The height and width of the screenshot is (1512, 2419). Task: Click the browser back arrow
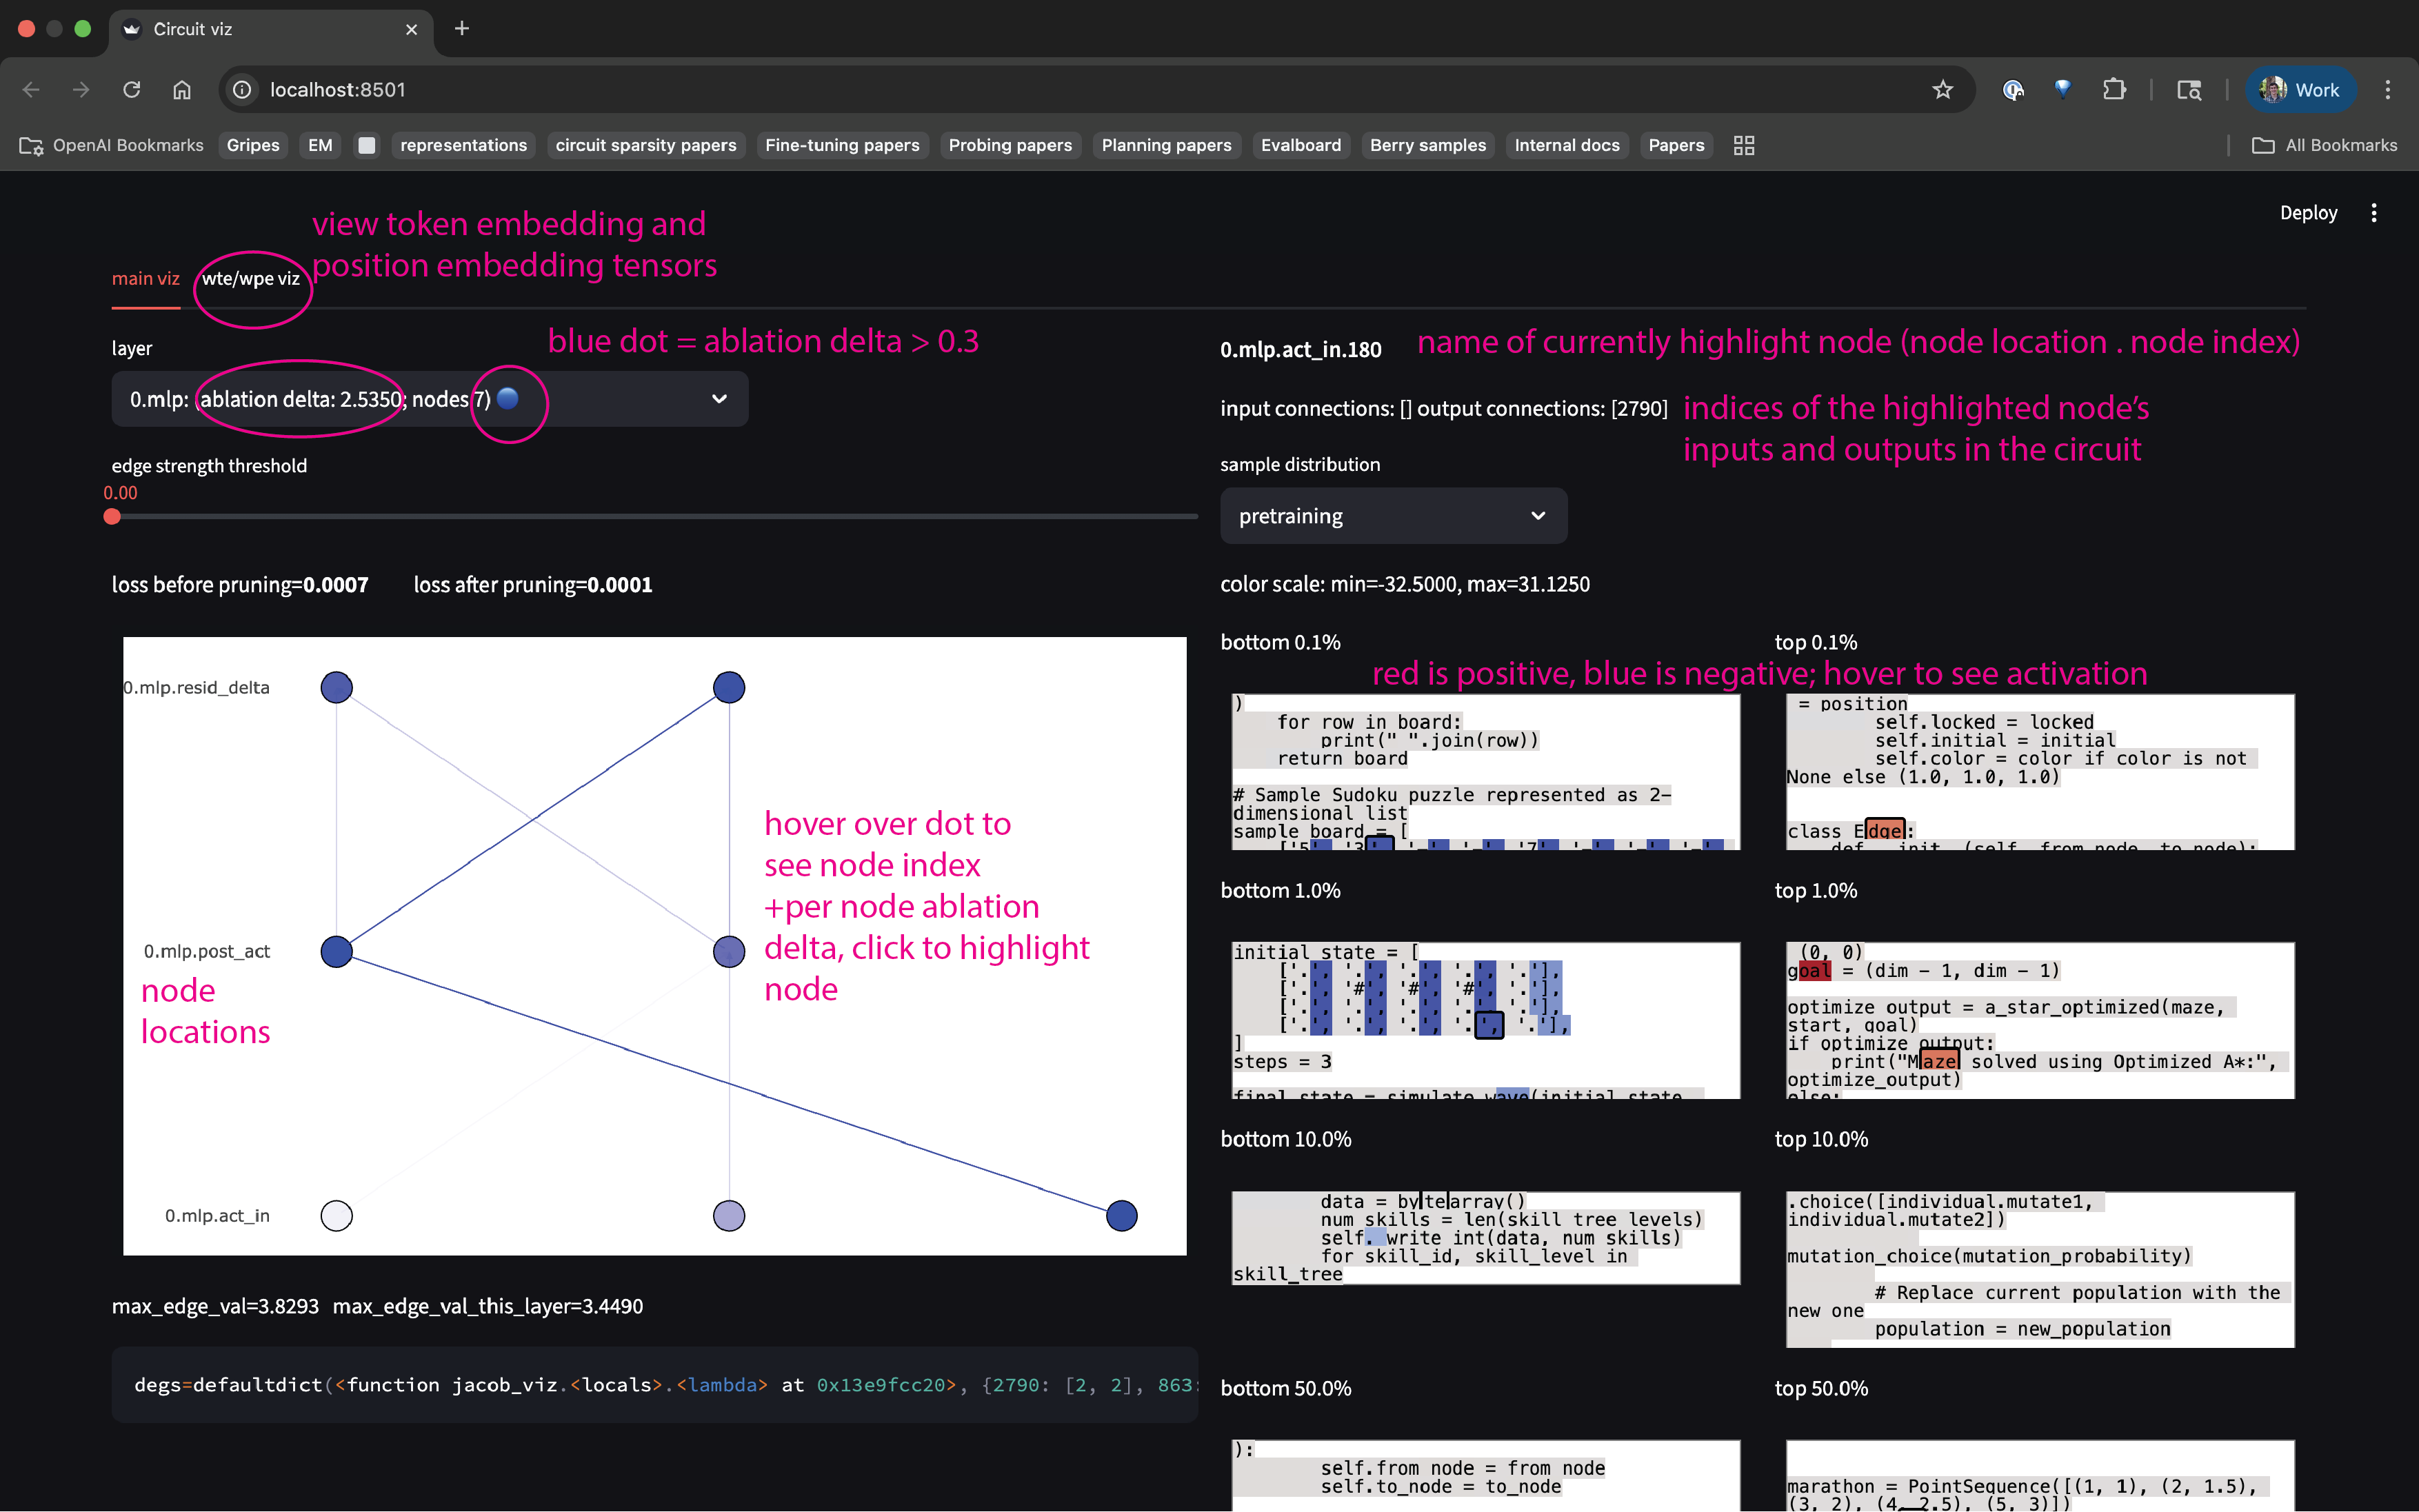31,89
